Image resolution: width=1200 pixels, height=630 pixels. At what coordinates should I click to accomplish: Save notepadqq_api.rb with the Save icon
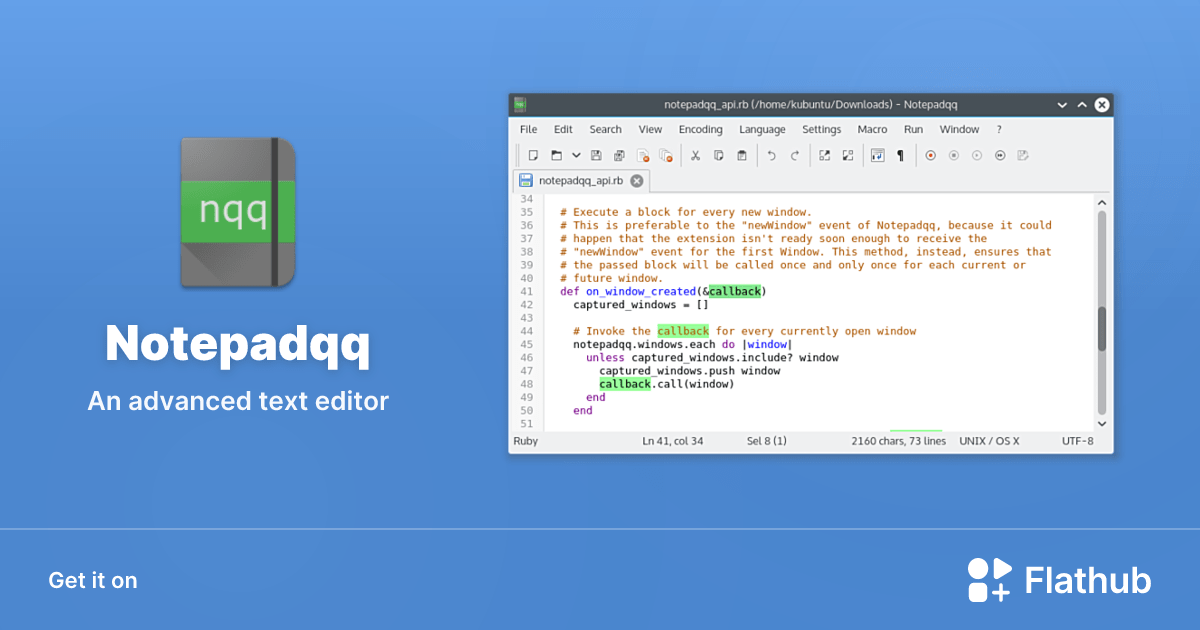(x=596, y=155)
